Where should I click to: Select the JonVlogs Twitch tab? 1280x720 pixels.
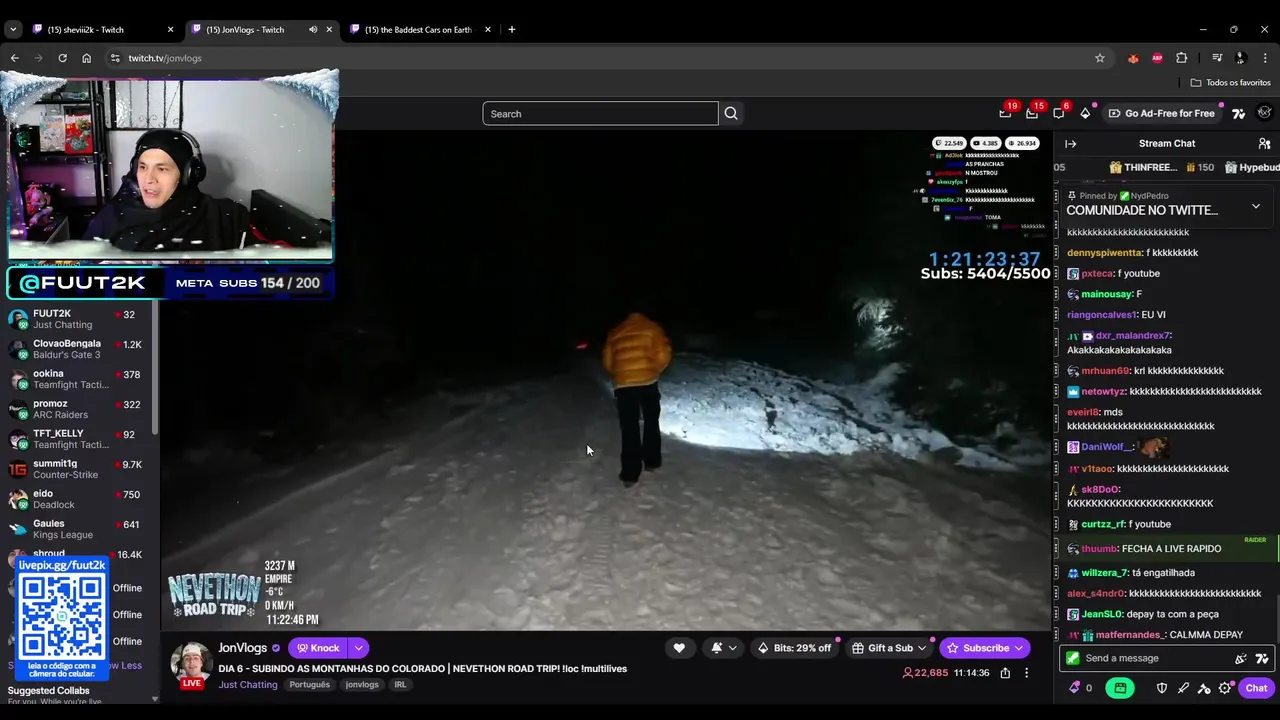261,30
